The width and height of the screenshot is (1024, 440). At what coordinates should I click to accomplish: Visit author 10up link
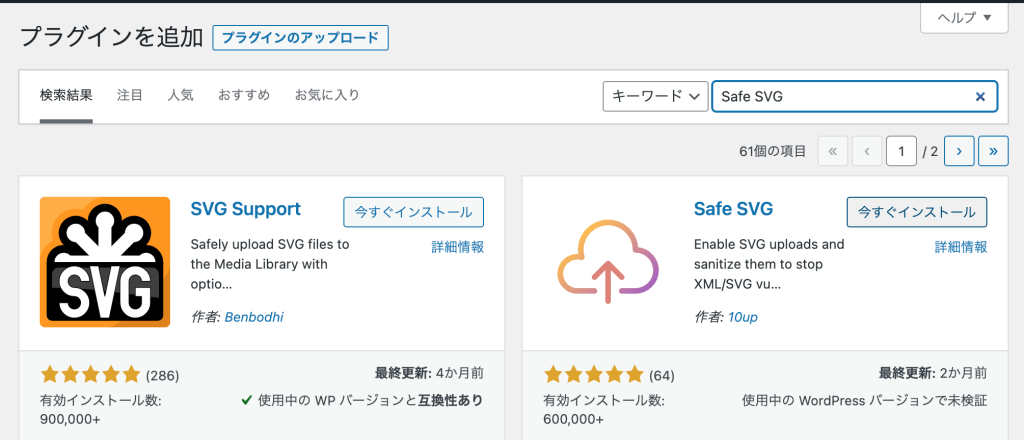point(743,317)
